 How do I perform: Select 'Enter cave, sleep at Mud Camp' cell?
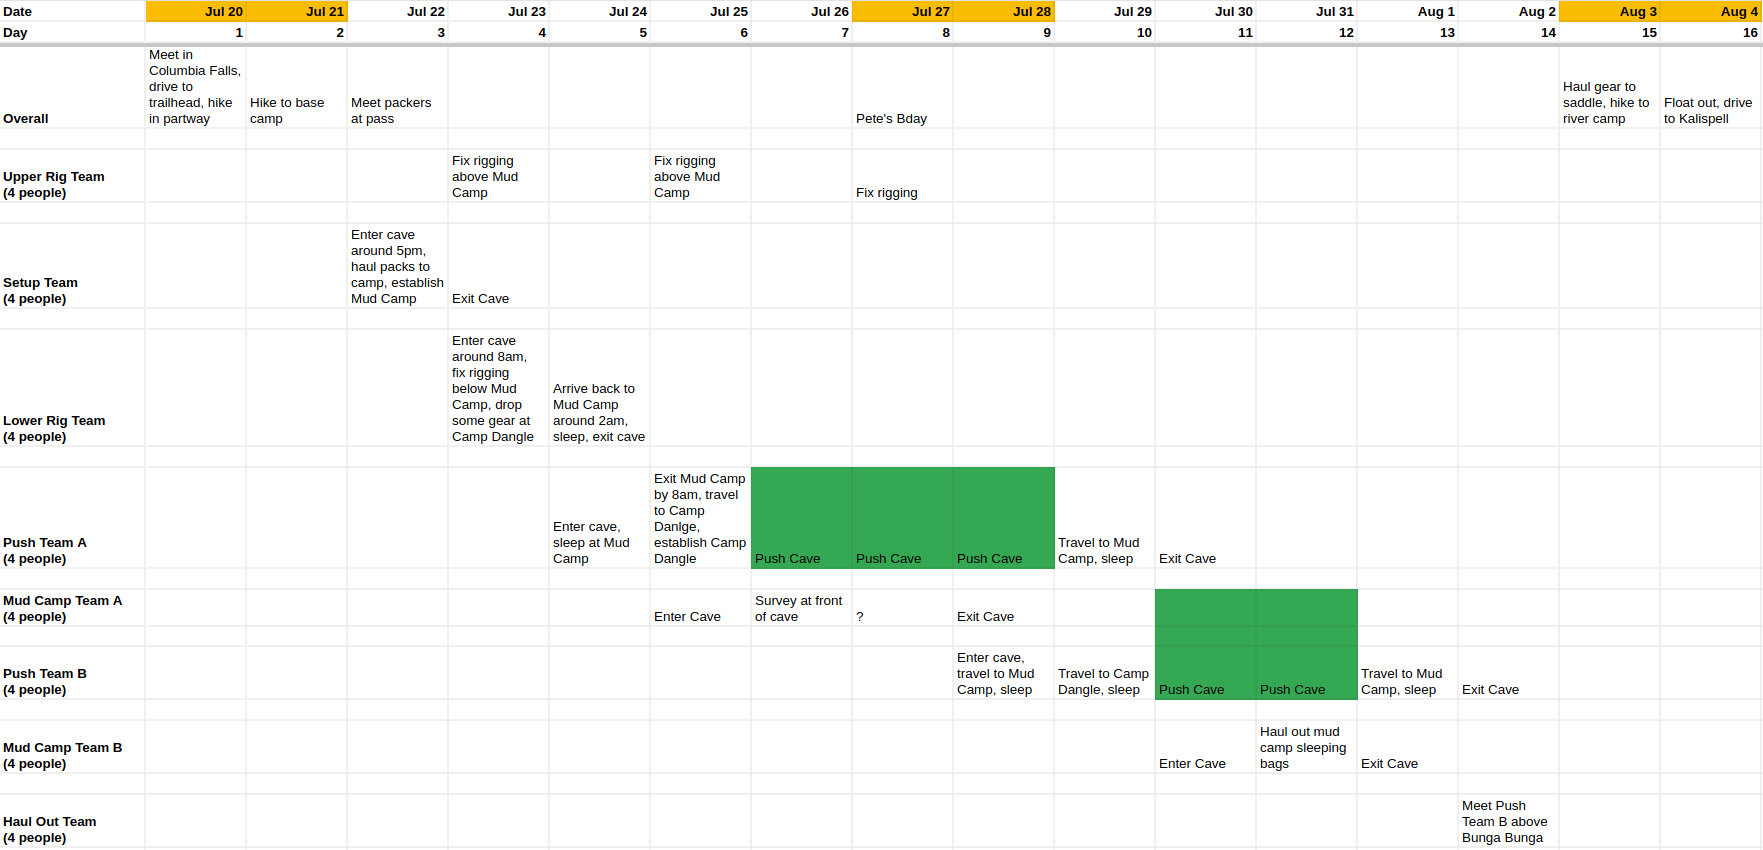600,518
